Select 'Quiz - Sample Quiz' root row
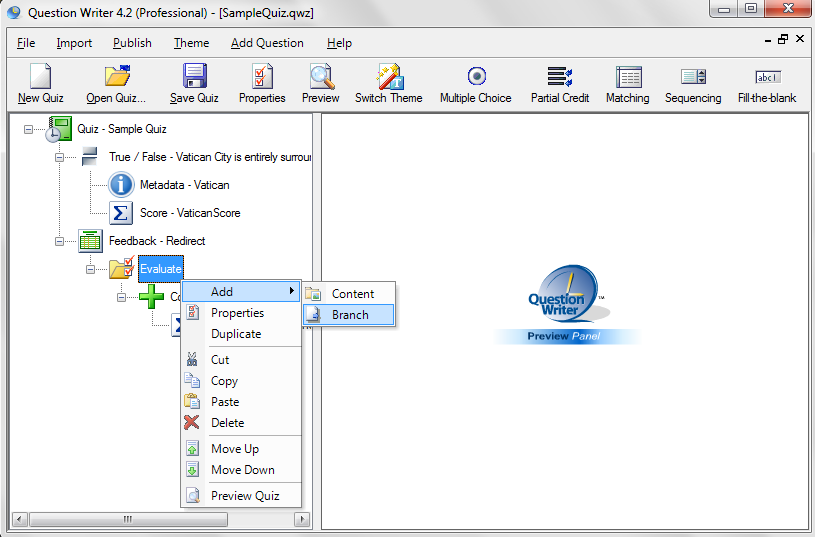Screen dimensions: 815x537 point(122,129)
